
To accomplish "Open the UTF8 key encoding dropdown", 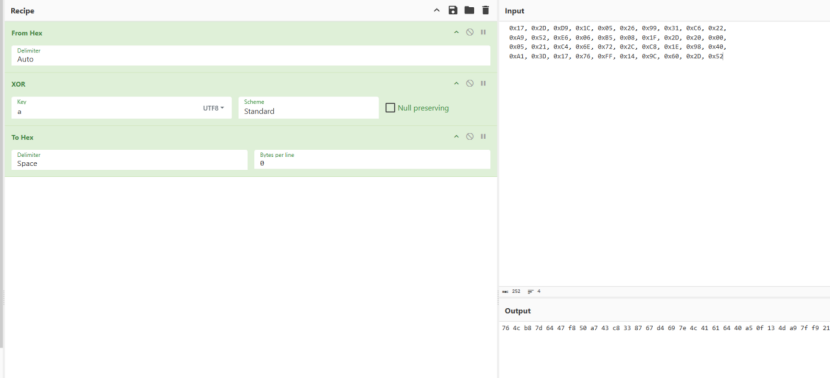I will point(213,108).
